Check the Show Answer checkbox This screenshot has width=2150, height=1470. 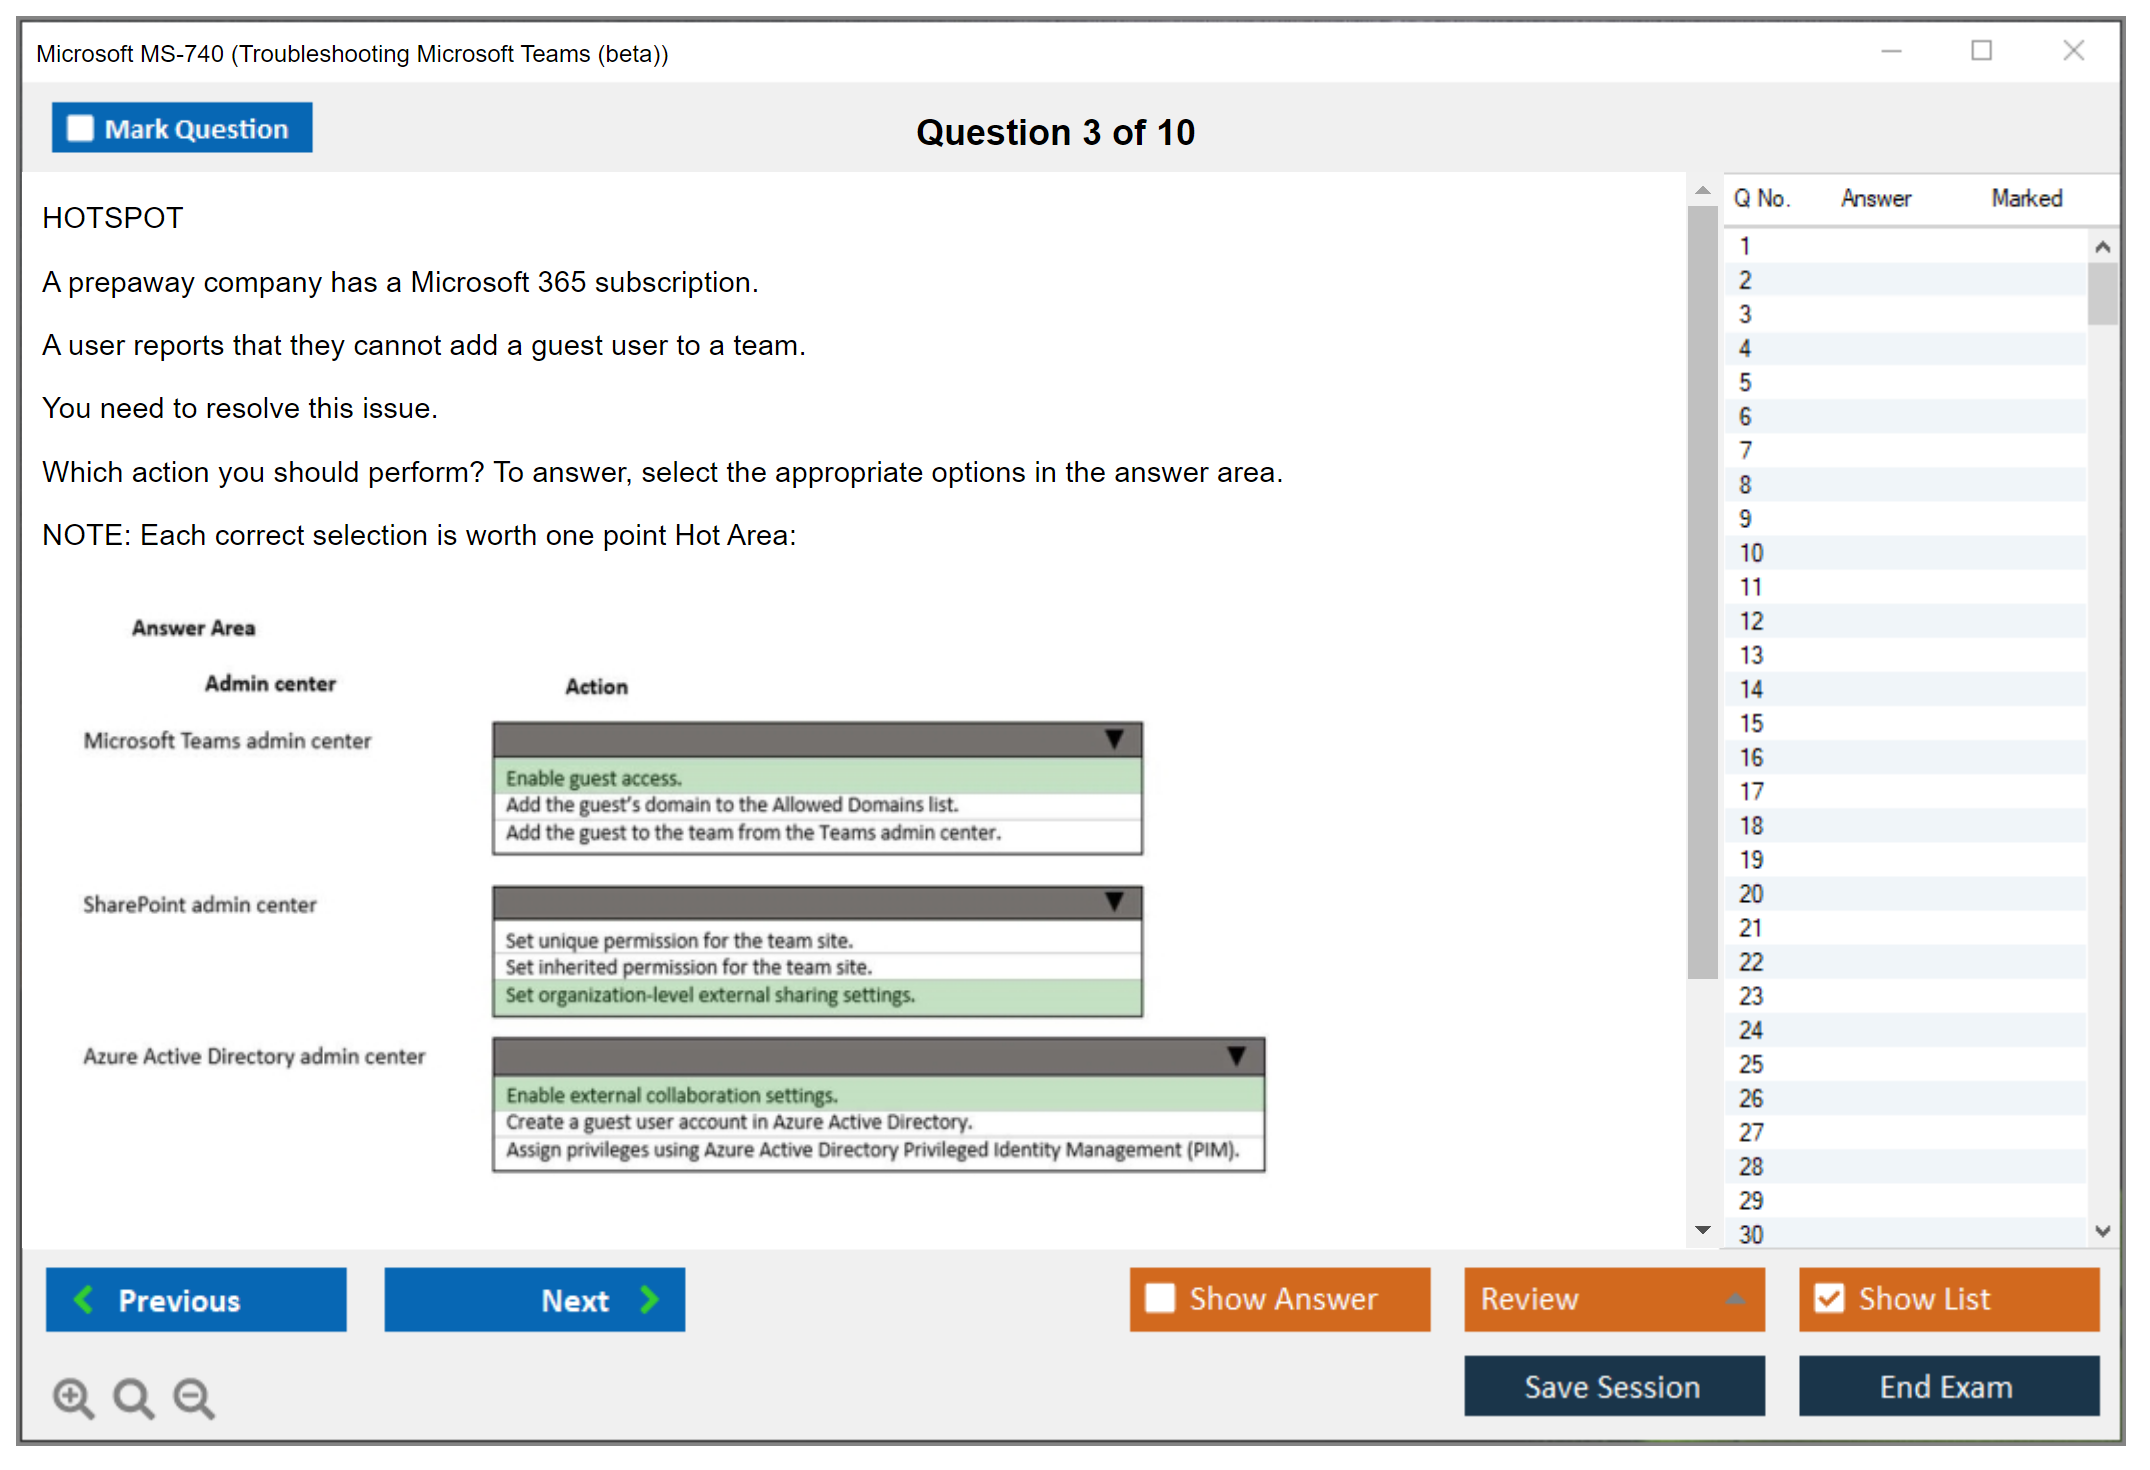click(x=1160, y=1298)
